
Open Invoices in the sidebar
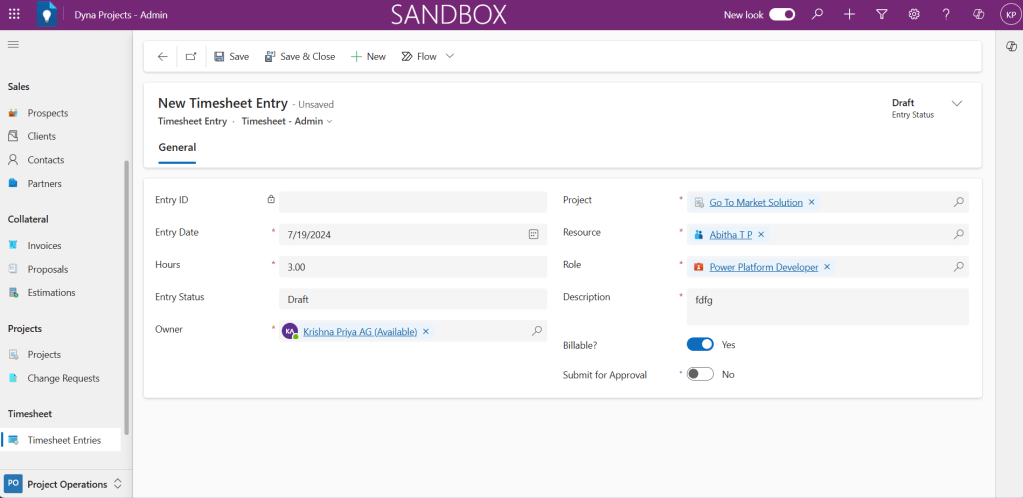tap(44, 245)
